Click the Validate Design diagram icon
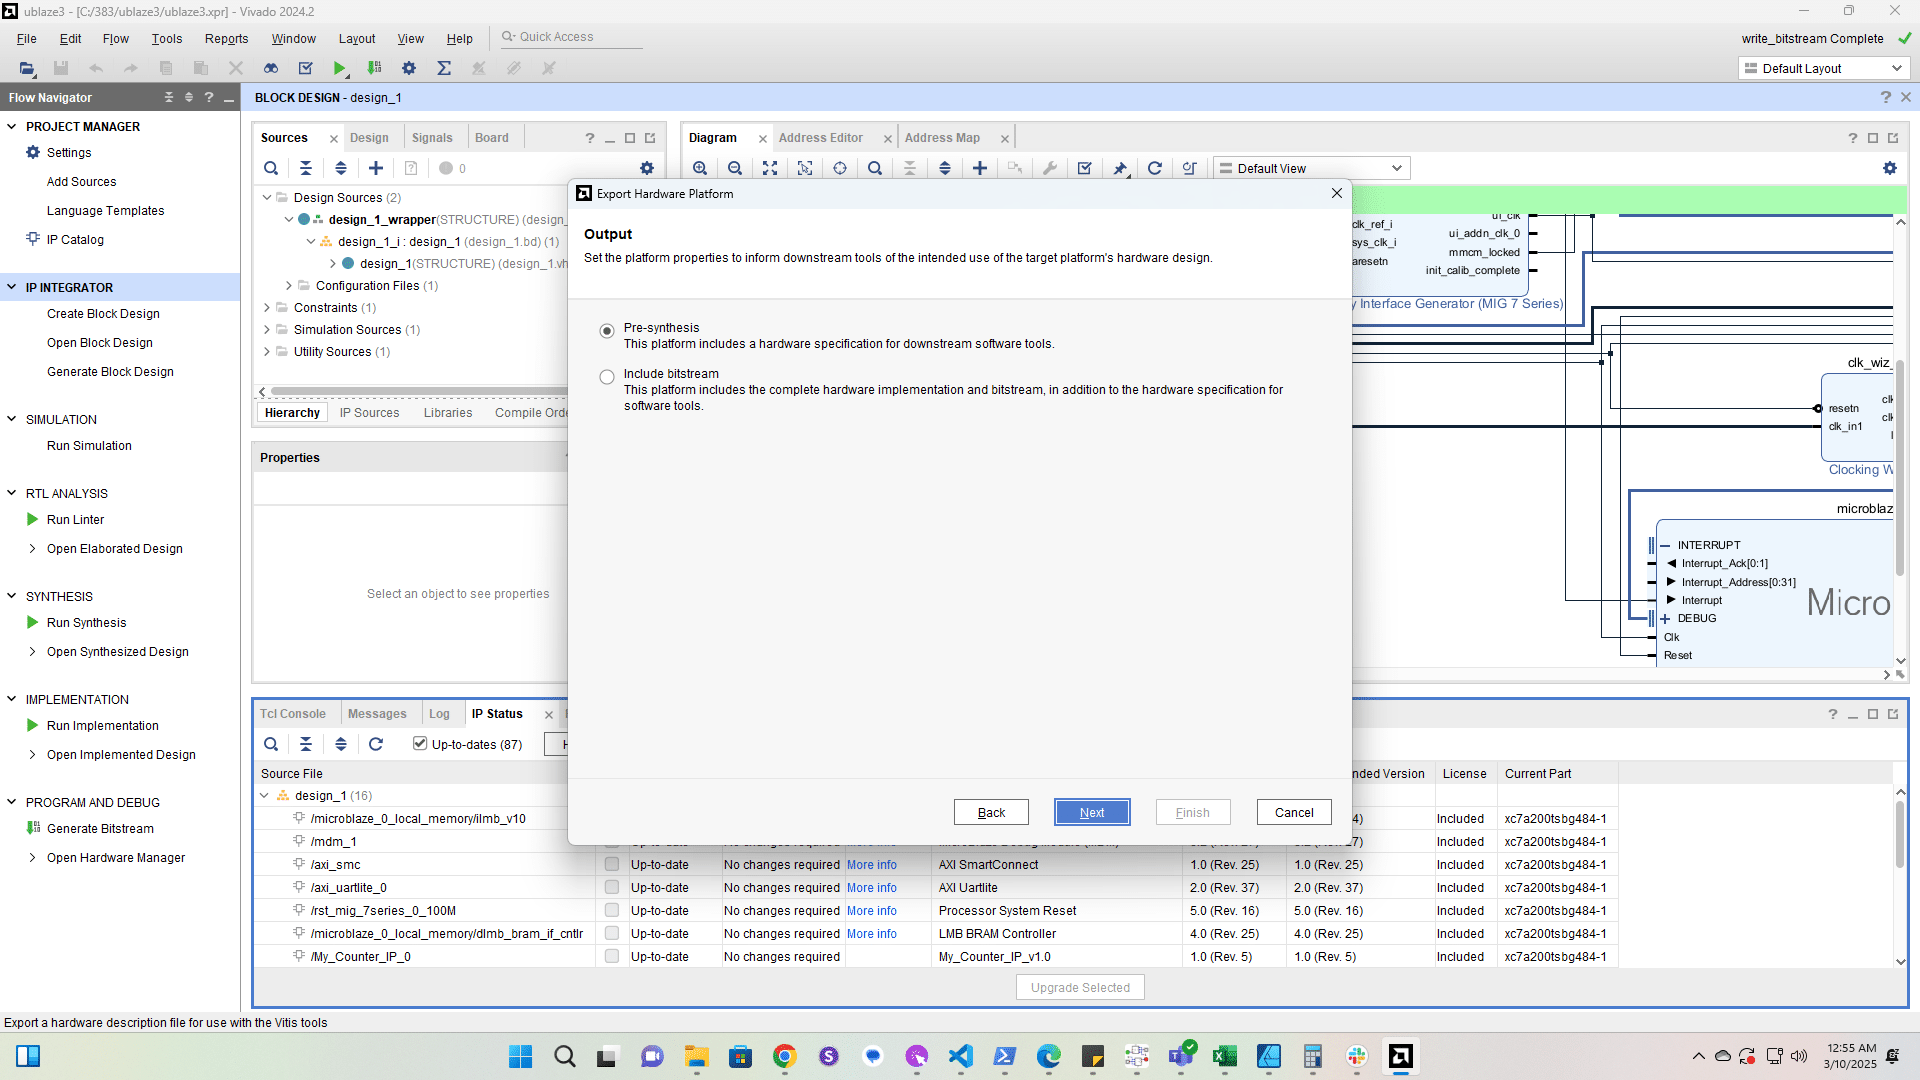This screenshot has width=1920, height=1080. pyautogui.click(x=1085, y=168)
